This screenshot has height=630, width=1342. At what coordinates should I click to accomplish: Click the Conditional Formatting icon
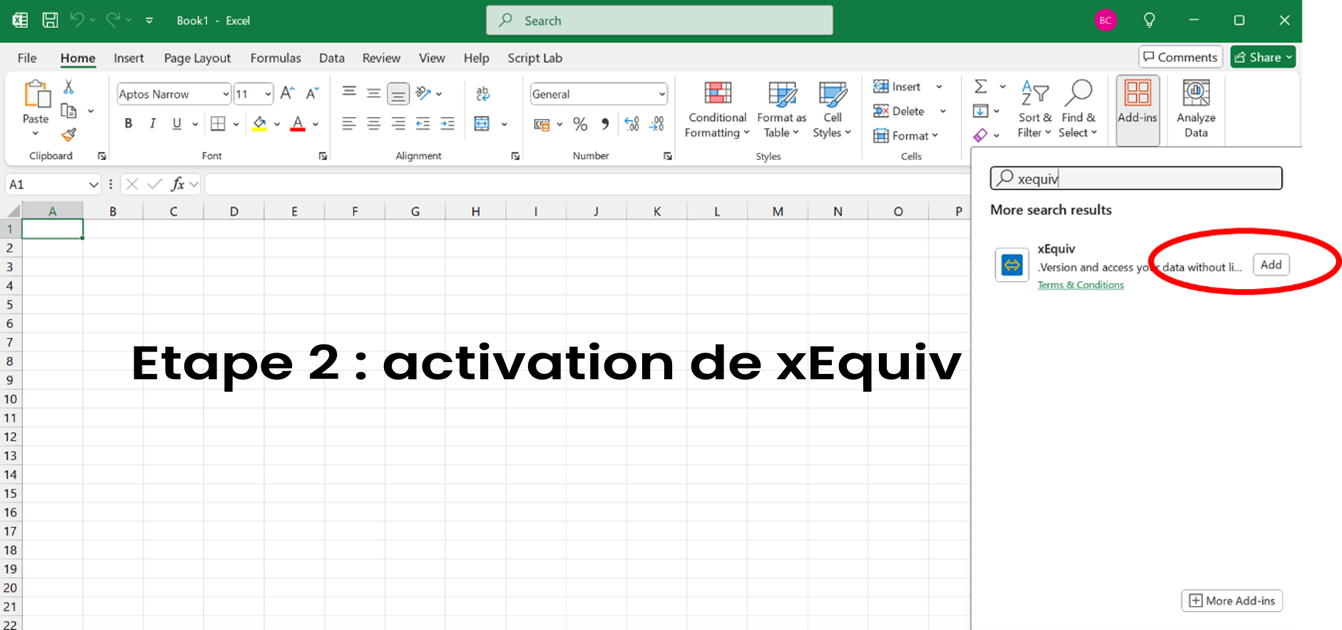(717, 95)
